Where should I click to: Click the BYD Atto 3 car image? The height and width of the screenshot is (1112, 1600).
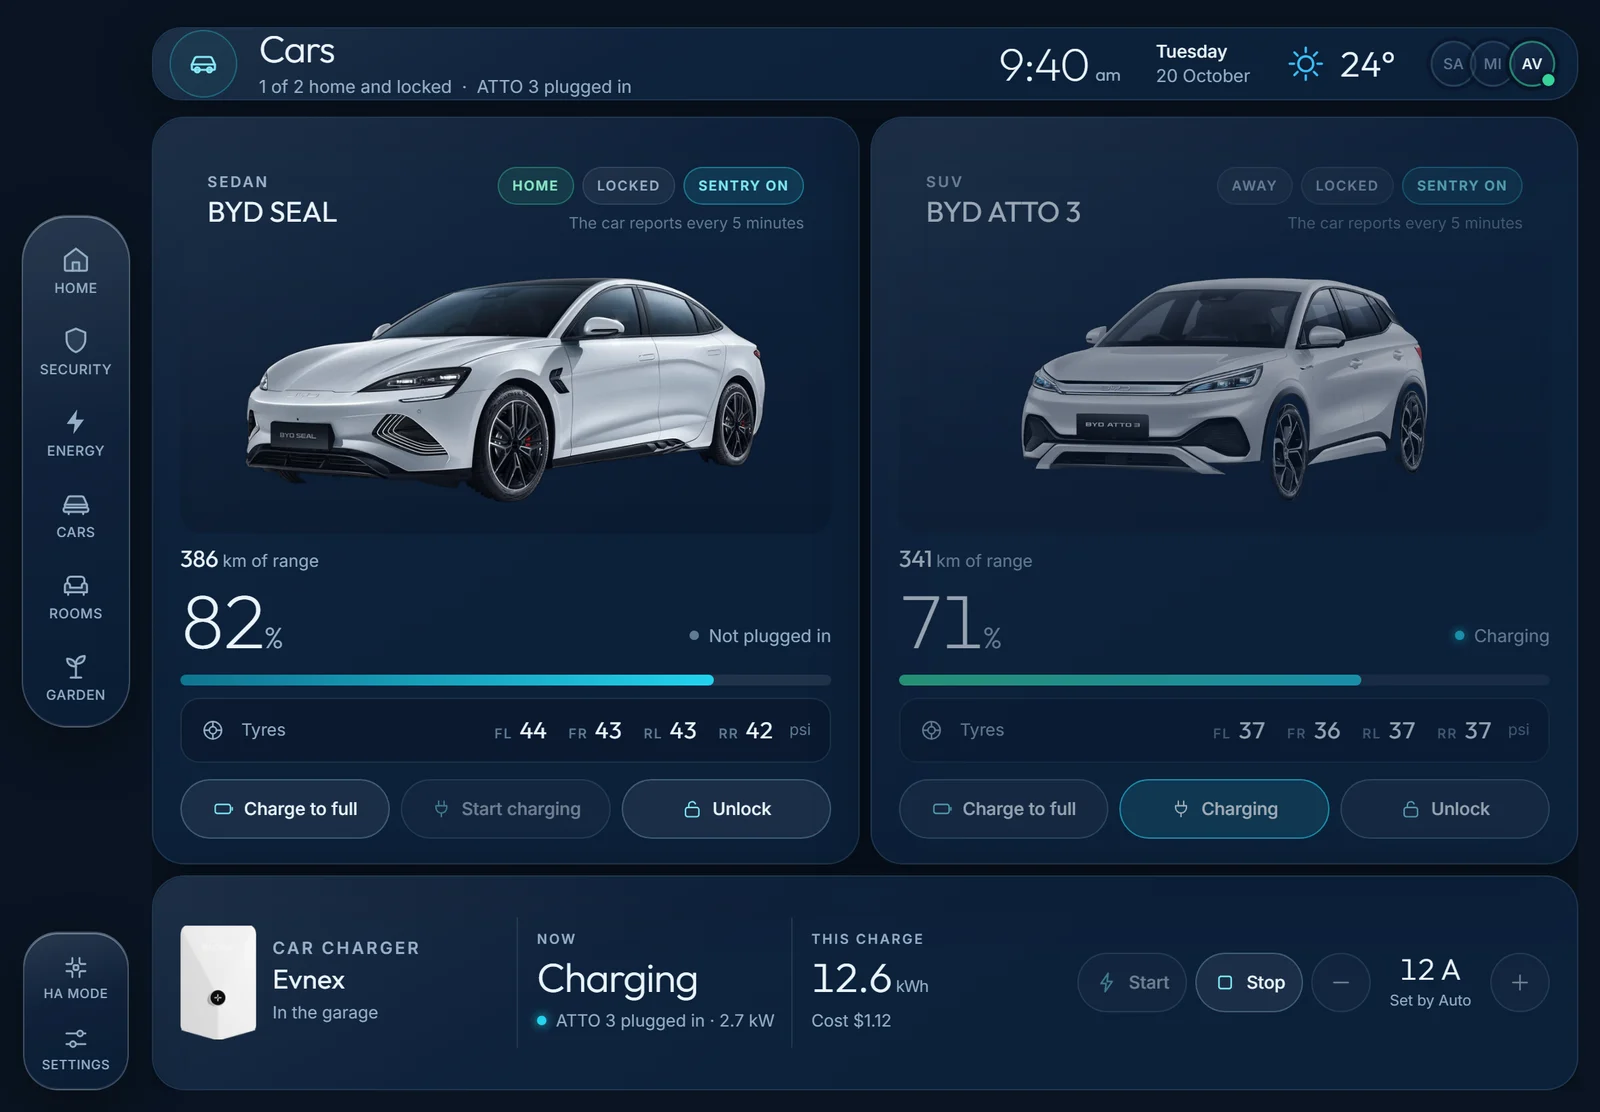tap(1224, 388)
